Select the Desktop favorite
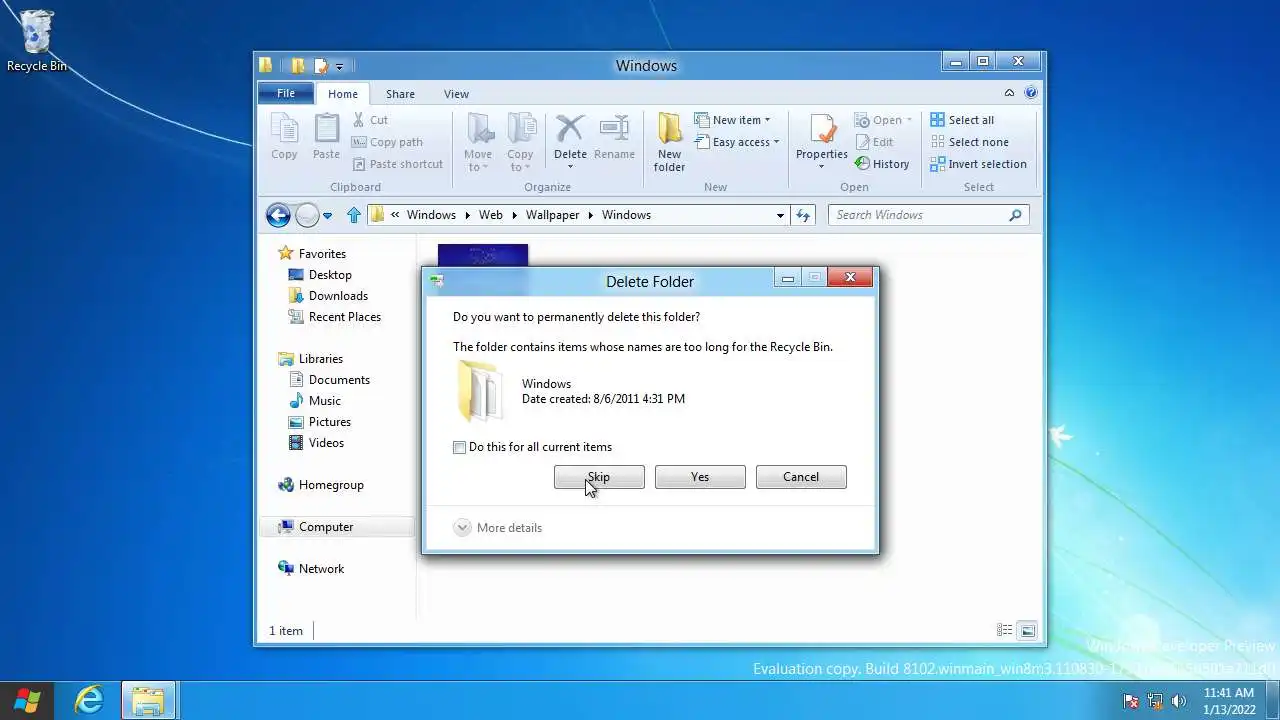 (x=320, y=275)
